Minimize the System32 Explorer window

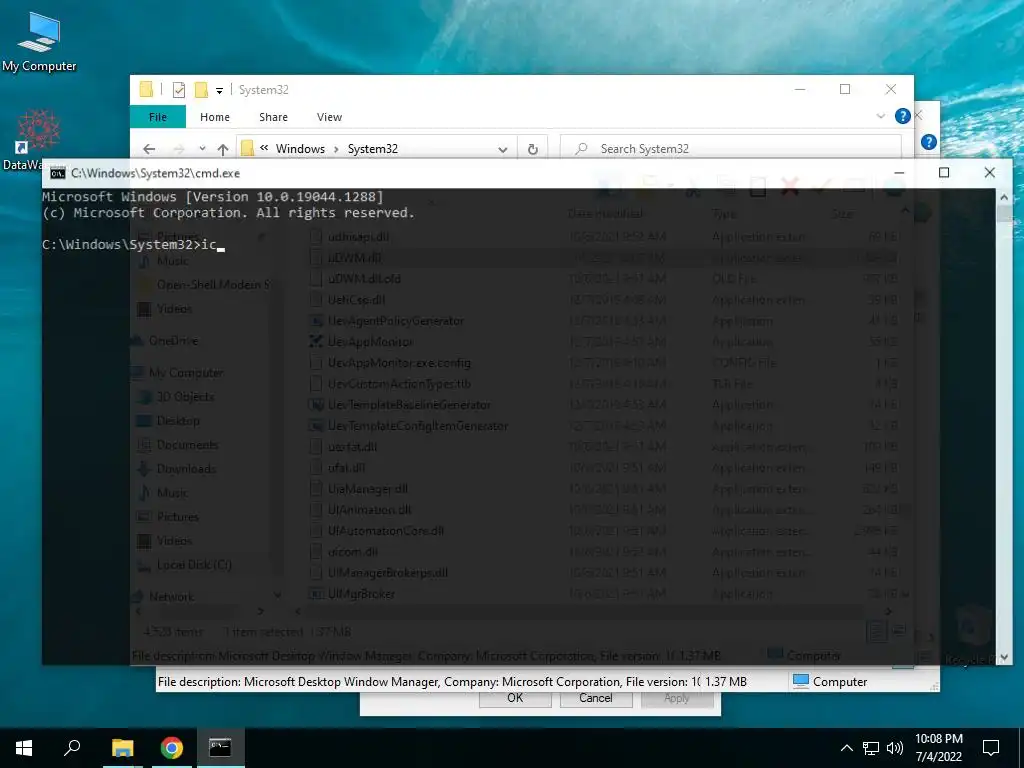point(800,89)
